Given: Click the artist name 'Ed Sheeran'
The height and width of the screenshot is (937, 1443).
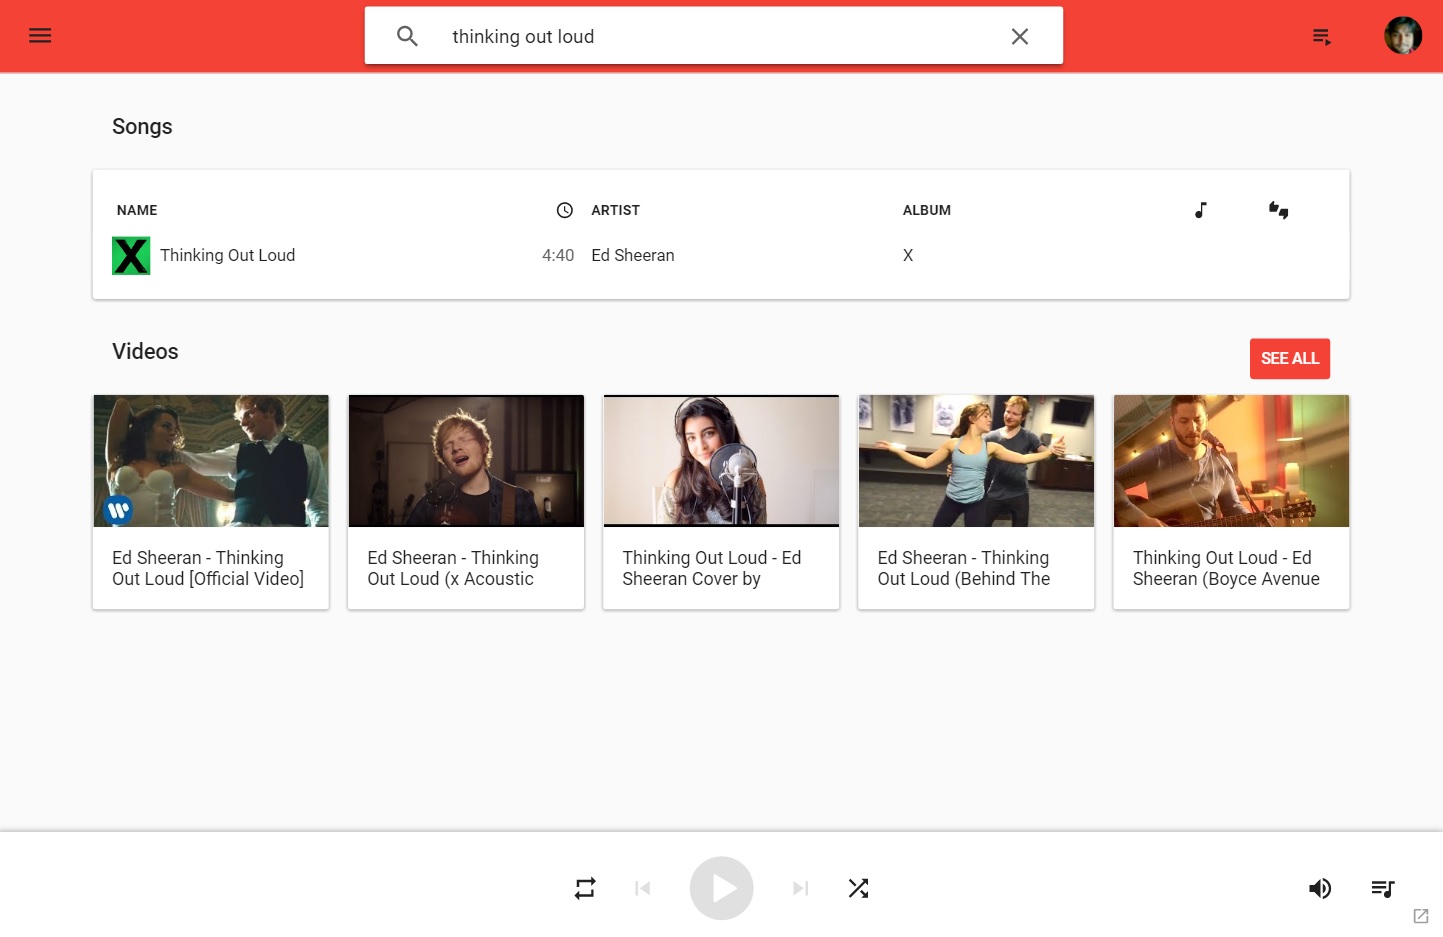Looking at the screenshot, I should coord(633,255).
